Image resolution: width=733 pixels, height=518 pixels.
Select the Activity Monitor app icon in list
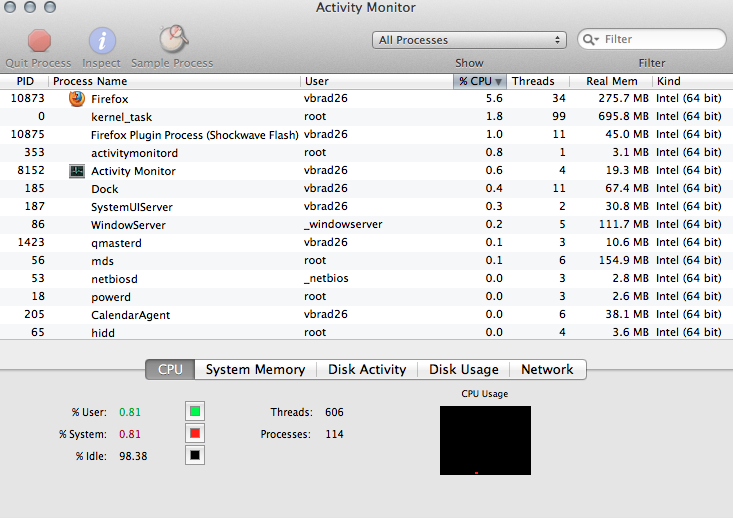pyautogui.click(x=77, y=171)
